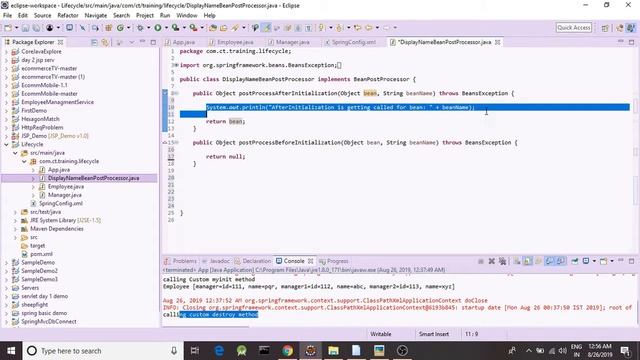640x360 pixels.
Task: Switch to the App.java editor tab
Action: tap(180, 42)
